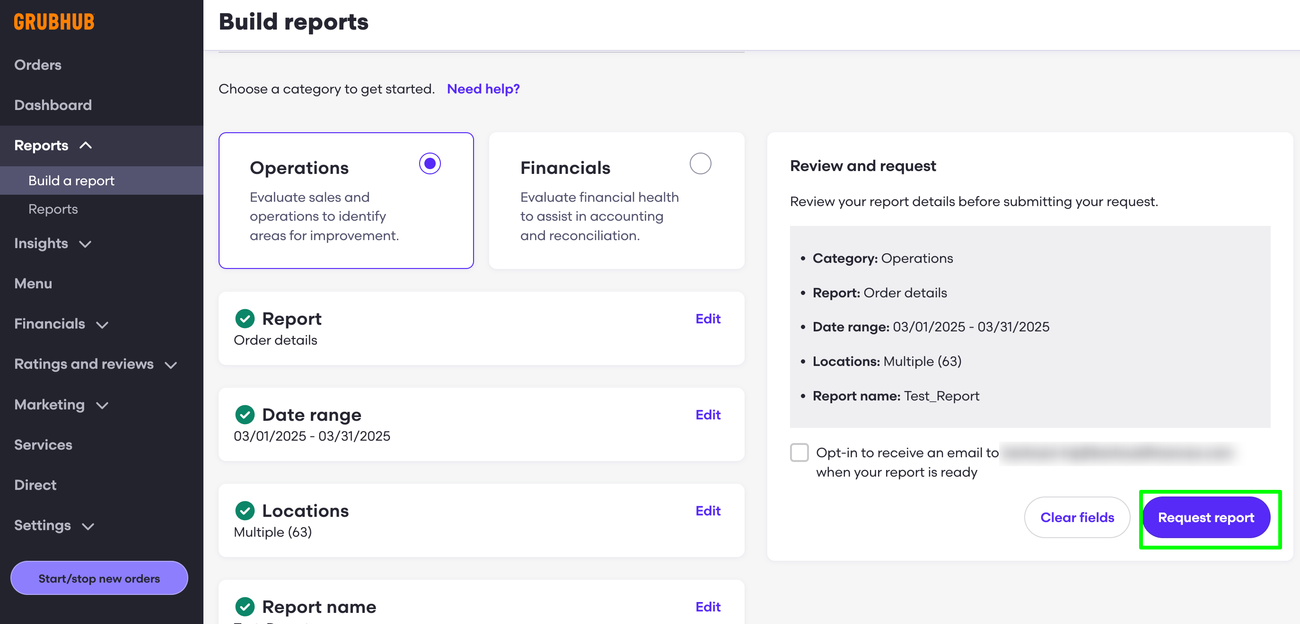Edit the Report section
Image resolution: width=1300 pixels, height=624 pixels.
[708, 319]
